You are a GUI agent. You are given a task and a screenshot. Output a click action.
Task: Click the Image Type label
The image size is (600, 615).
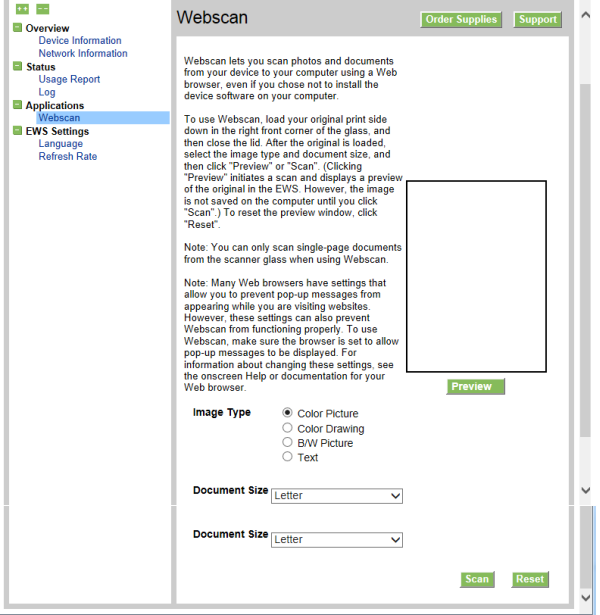click(222, 413)
